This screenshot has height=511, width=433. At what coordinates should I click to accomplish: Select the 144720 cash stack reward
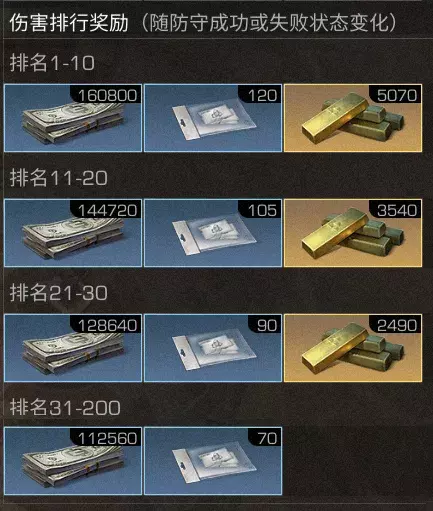pos(73,233)
